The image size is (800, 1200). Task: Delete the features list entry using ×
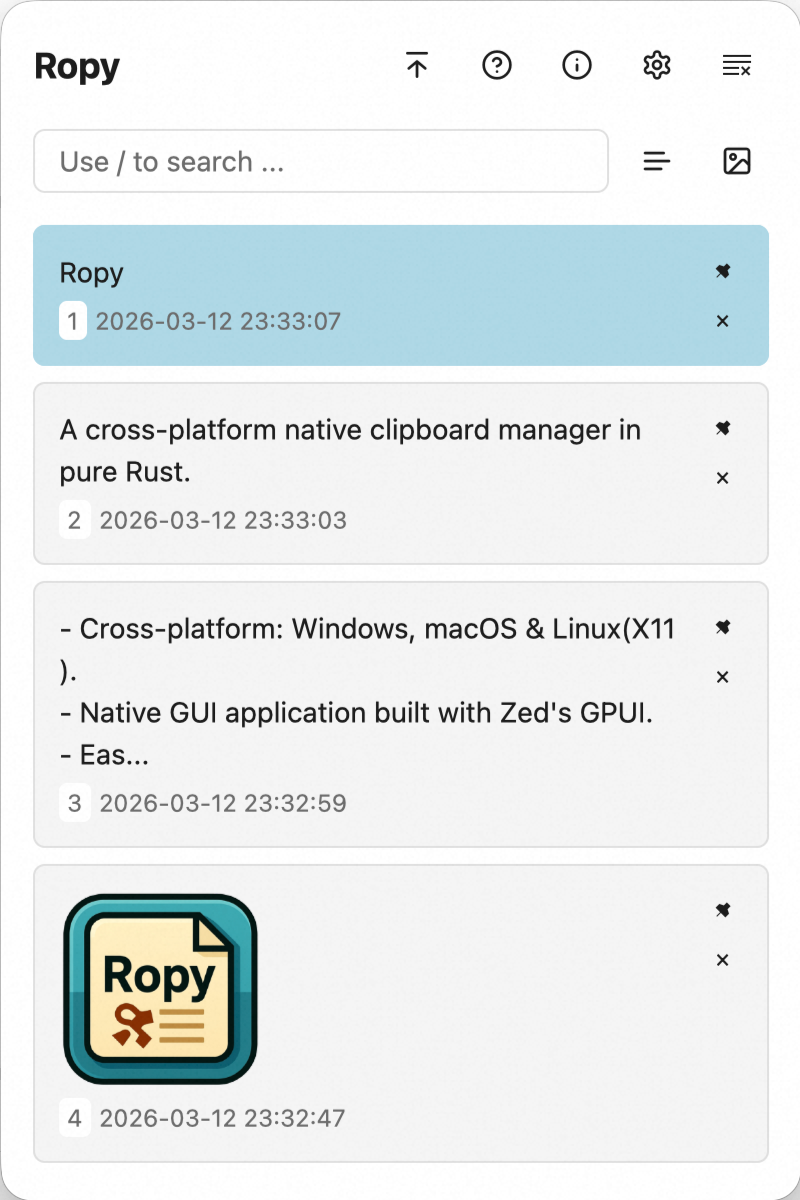point(722,677)
